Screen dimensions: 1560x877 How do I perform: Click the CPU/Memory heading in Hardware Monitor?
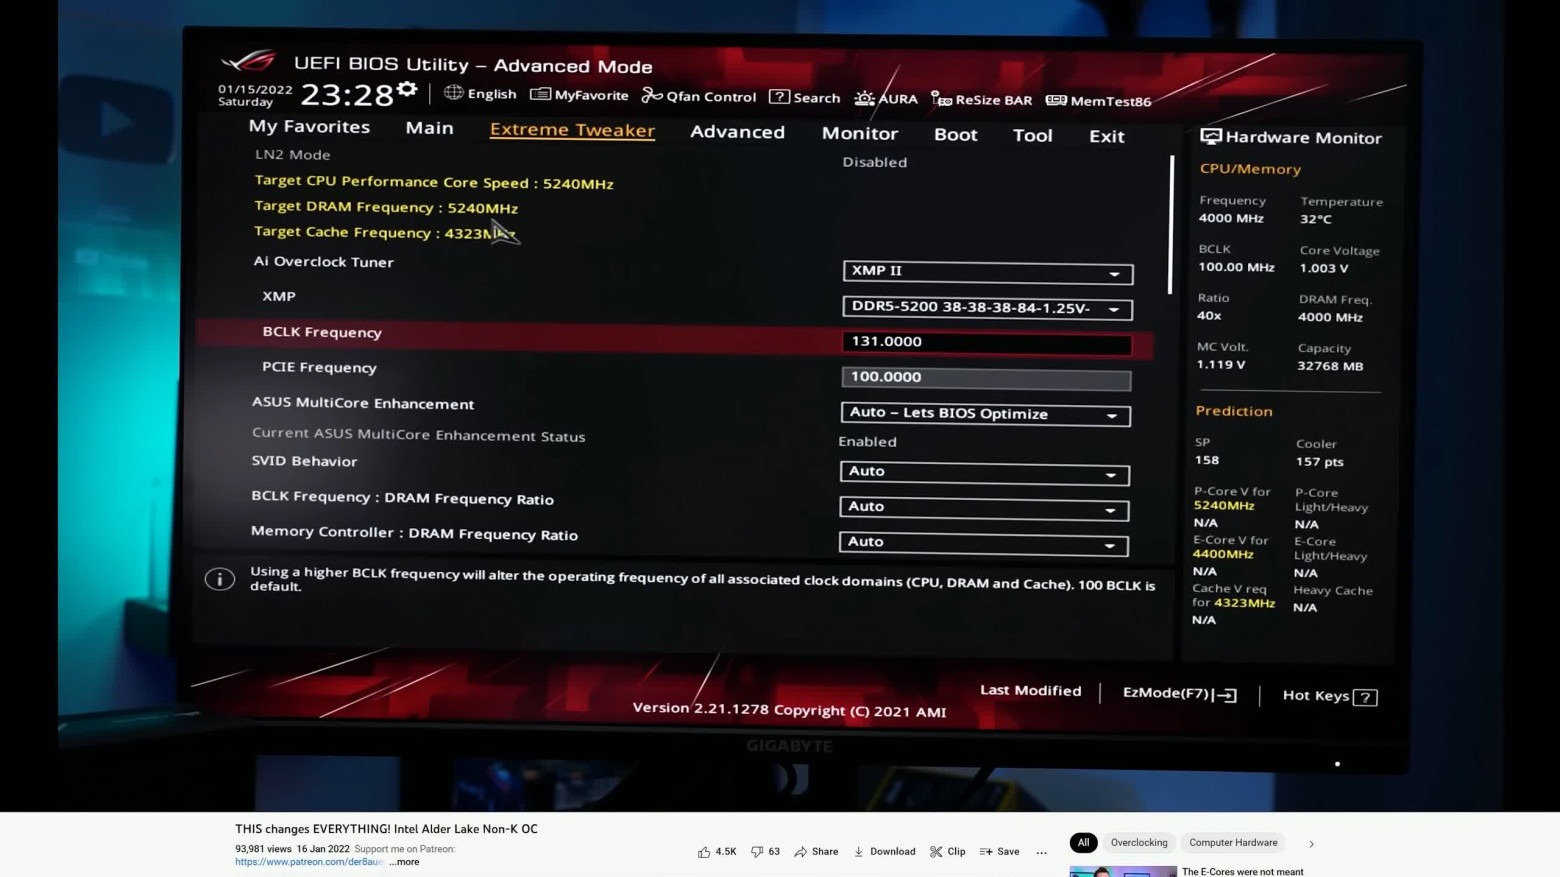(1250, 169)
